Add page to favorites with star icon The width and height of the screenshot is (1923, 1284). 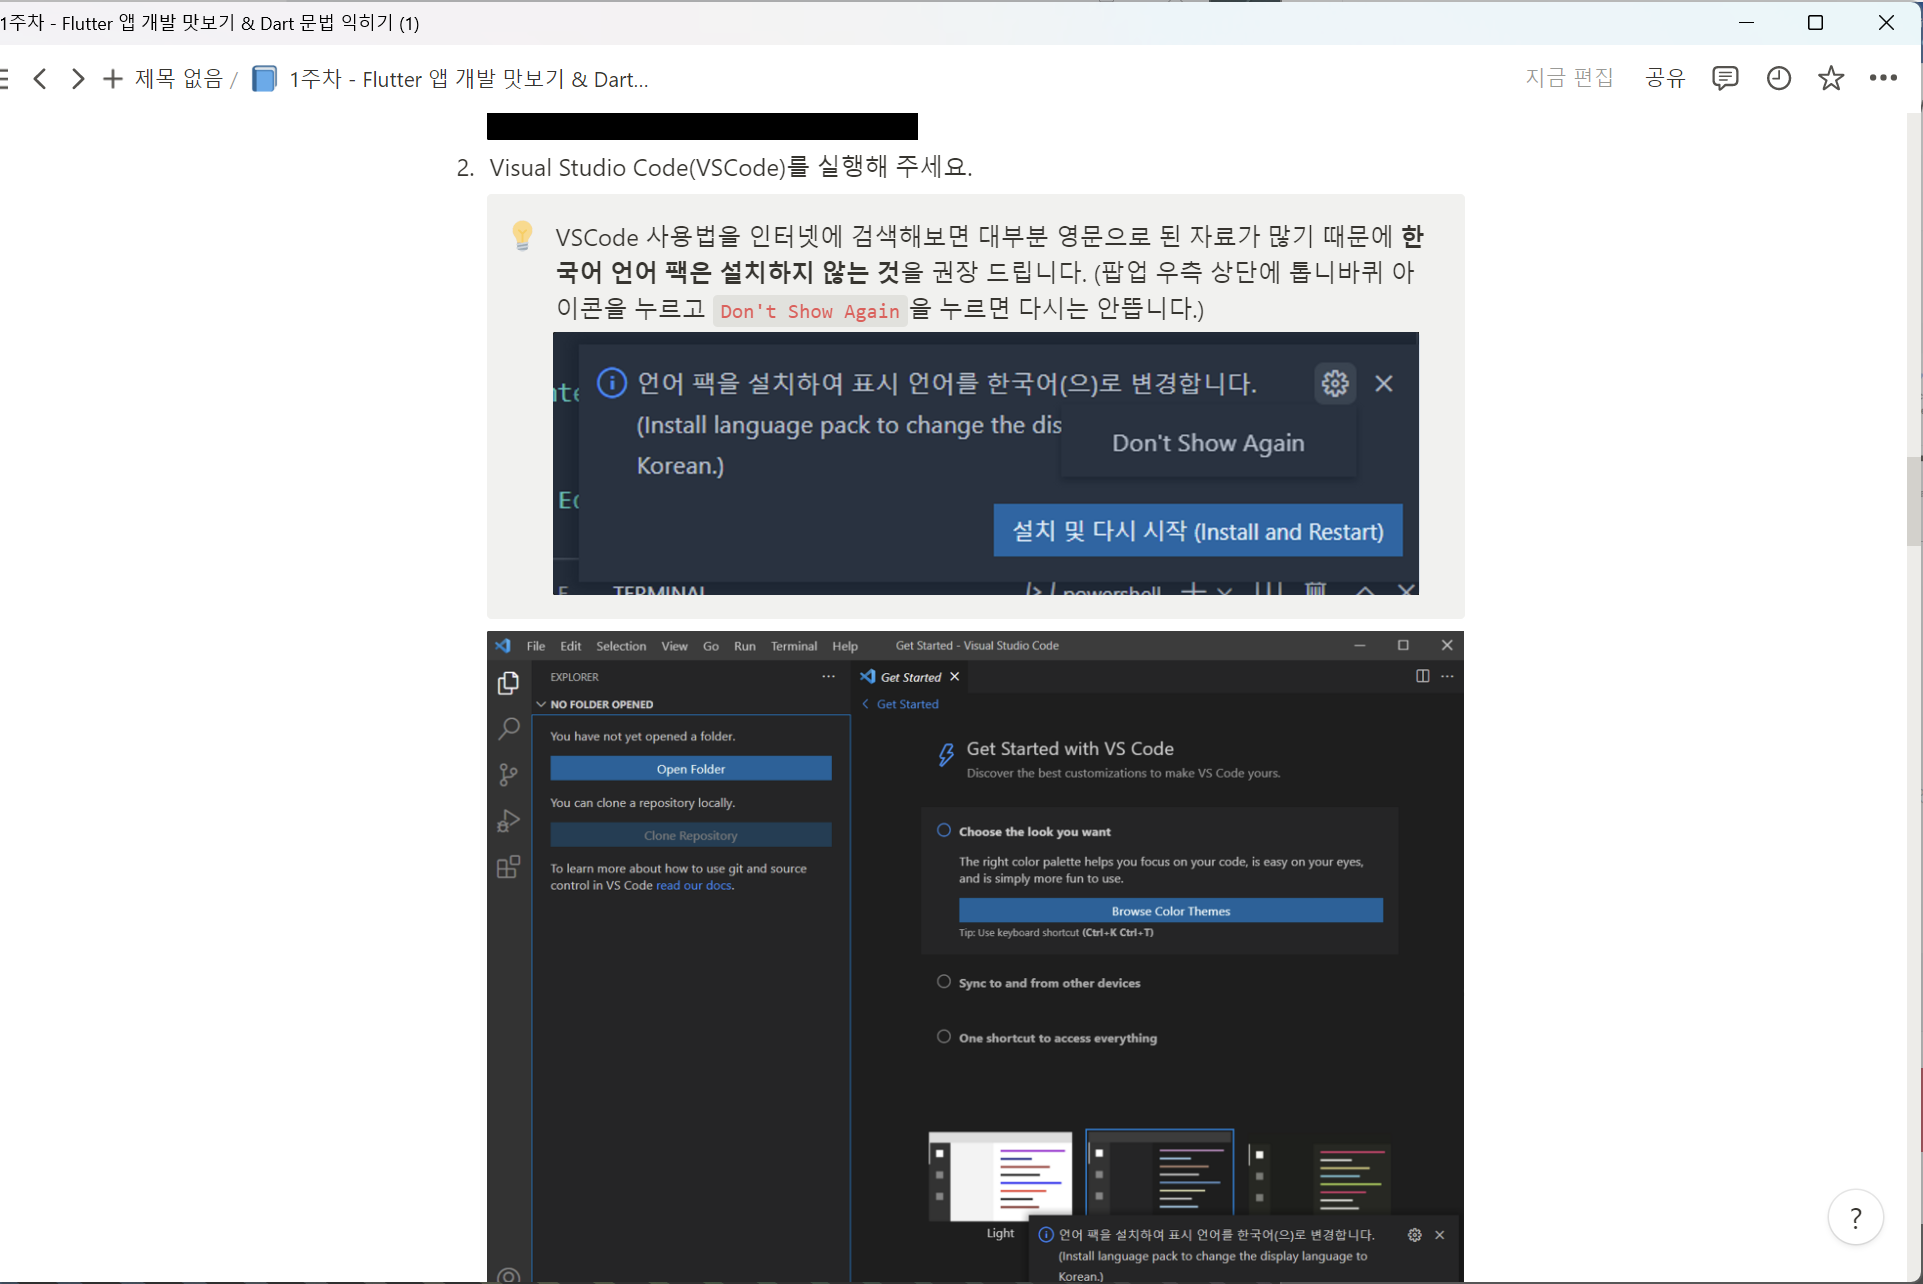click(1831, 78)
